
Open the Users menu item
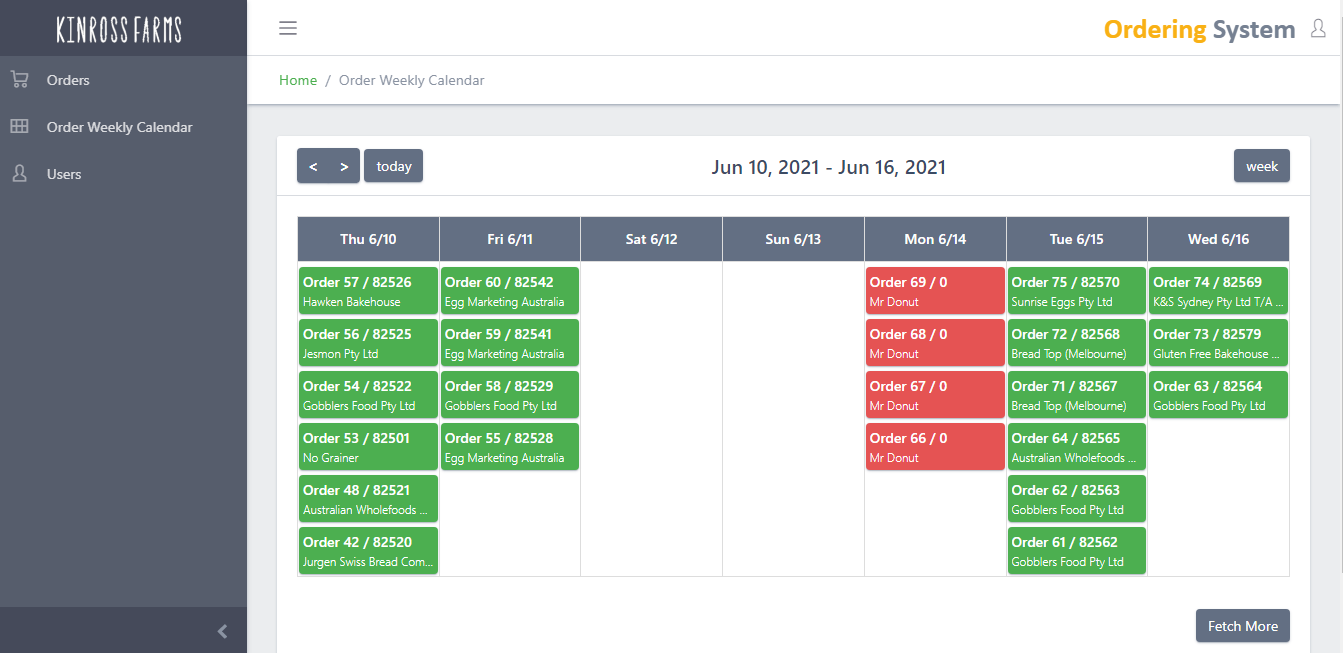(x=64, y=174)
